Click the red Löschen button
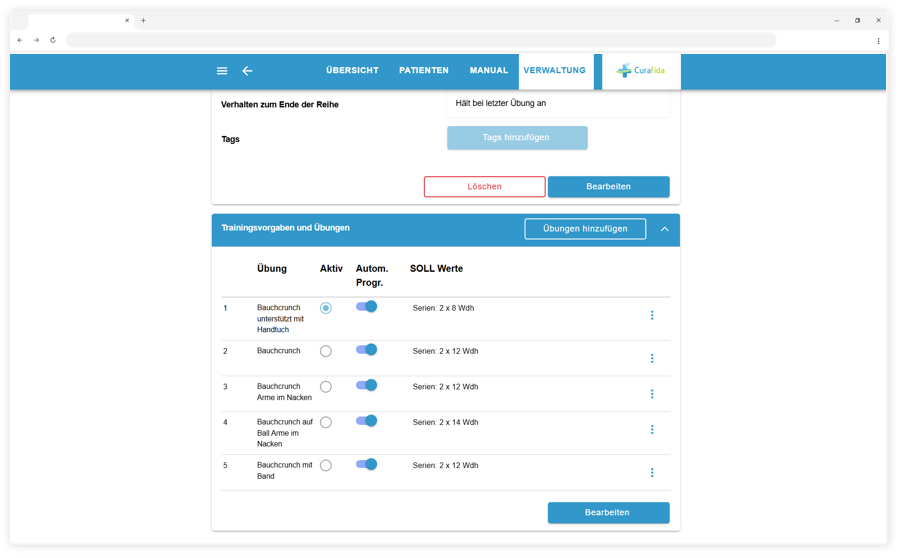Image resolution: width=910 pixels, height=558 pixels. [x=485, y=186]
